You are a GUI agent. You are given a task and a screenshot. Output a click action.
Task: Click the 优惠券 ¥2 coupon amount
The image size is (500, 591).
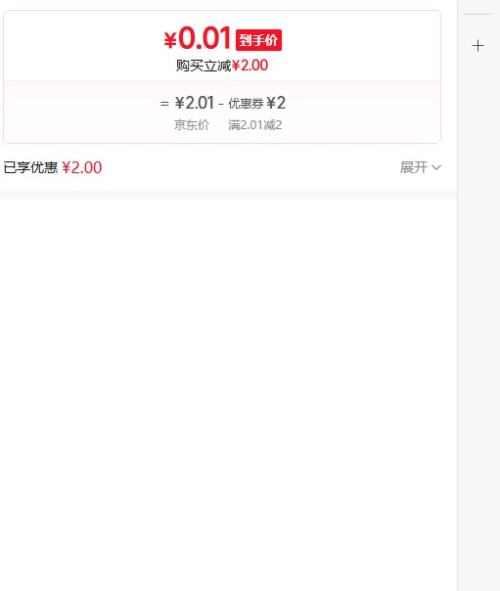point(257,103)
